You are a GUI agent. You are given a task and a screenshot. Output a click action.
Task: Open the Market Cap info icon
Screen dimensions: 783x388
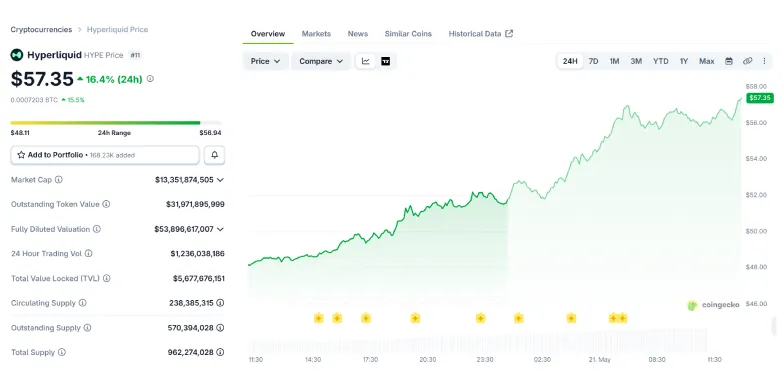pos(58,180)
